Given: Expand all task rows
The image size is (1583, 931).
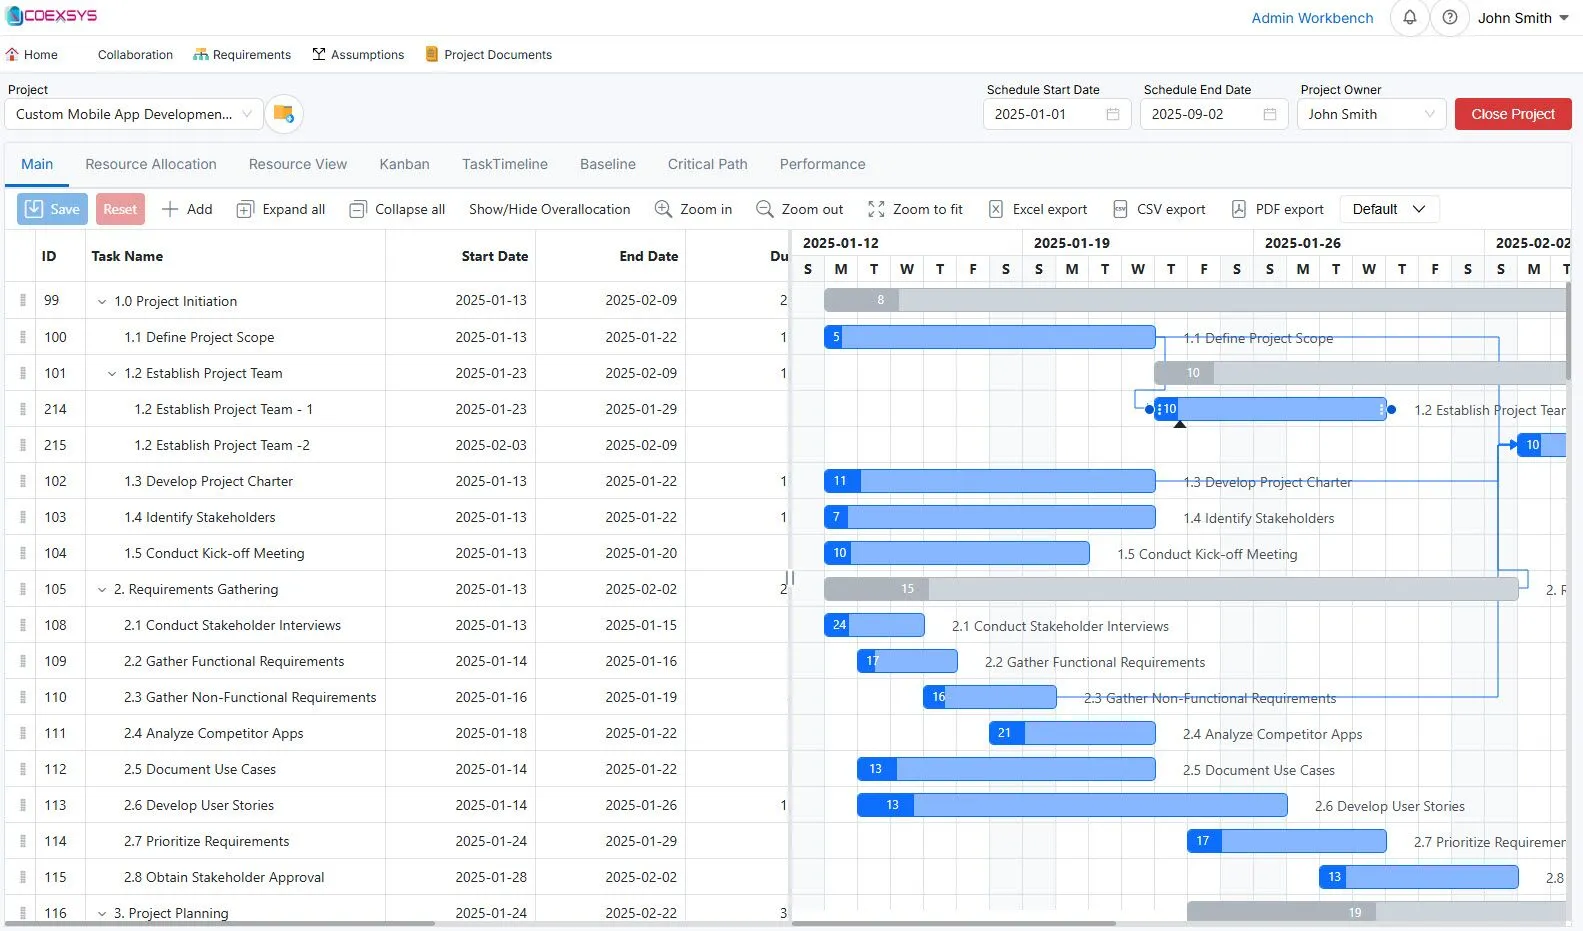Looking at the screenshot, I should [281, 209].
